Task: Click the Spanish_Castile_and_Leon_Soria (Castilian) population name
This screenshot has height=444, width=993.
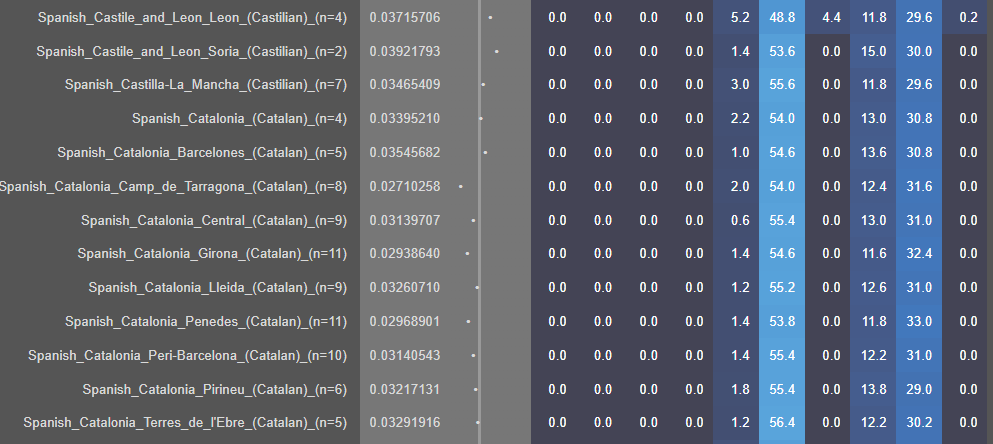Action: coord(191,52)
